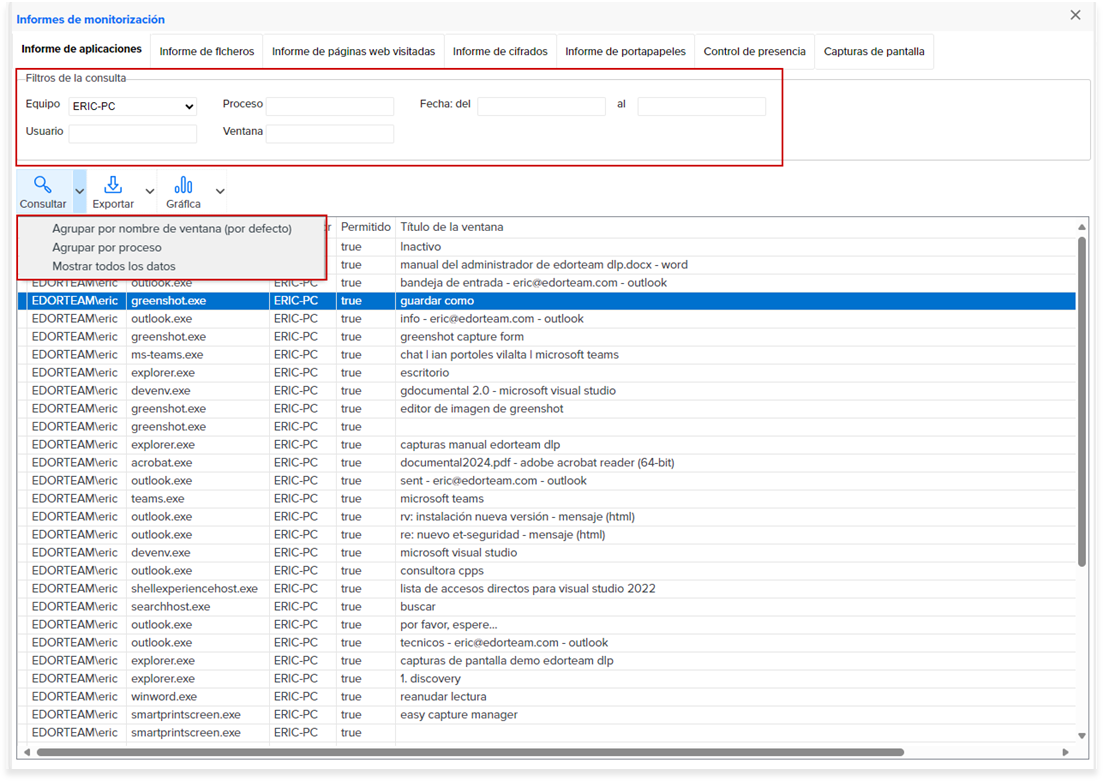This screenshot has width=1103, height=781.
Task: Expand the Gráfica dropdown arrow
Action: [x=220, y=191]
